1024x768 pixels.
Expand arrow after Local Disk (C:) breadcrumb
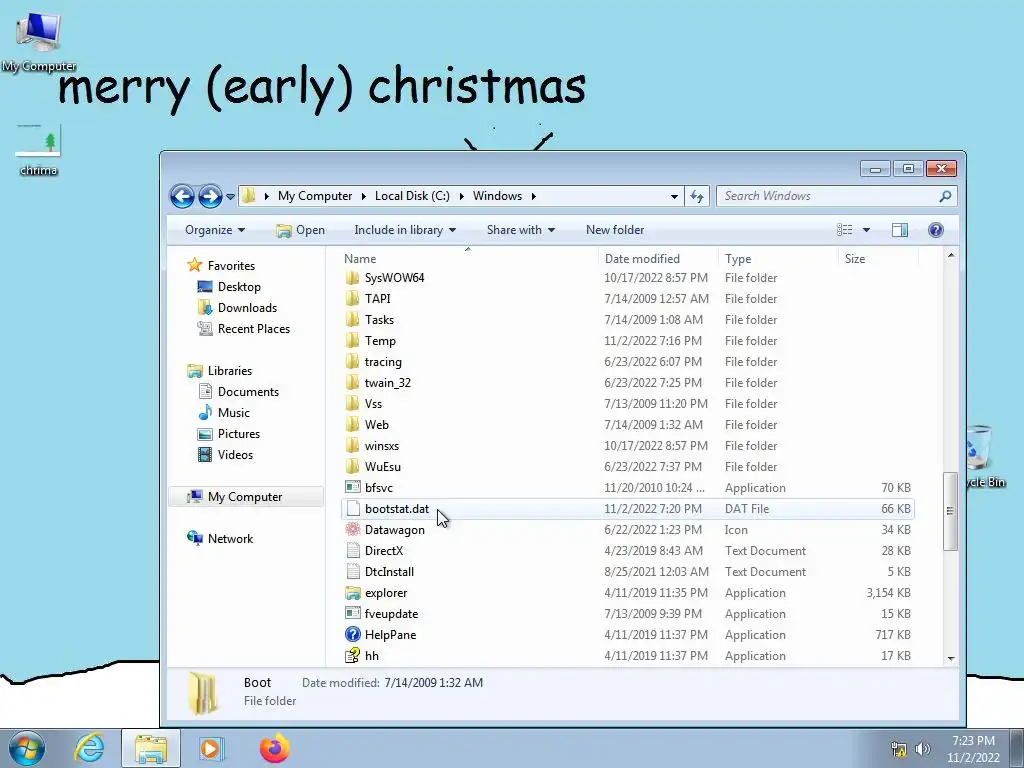(461, 196)
